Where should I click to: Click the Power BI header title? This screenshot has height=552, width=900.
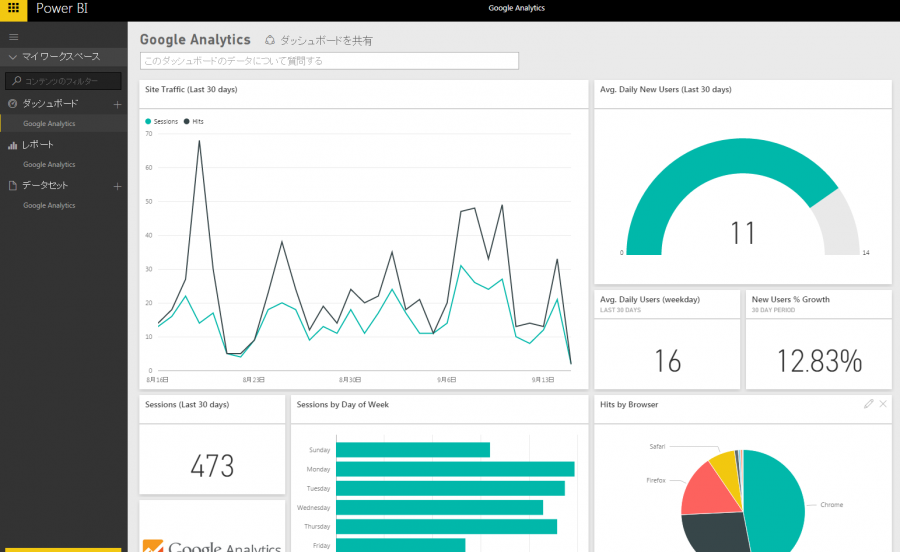point(62,9)
